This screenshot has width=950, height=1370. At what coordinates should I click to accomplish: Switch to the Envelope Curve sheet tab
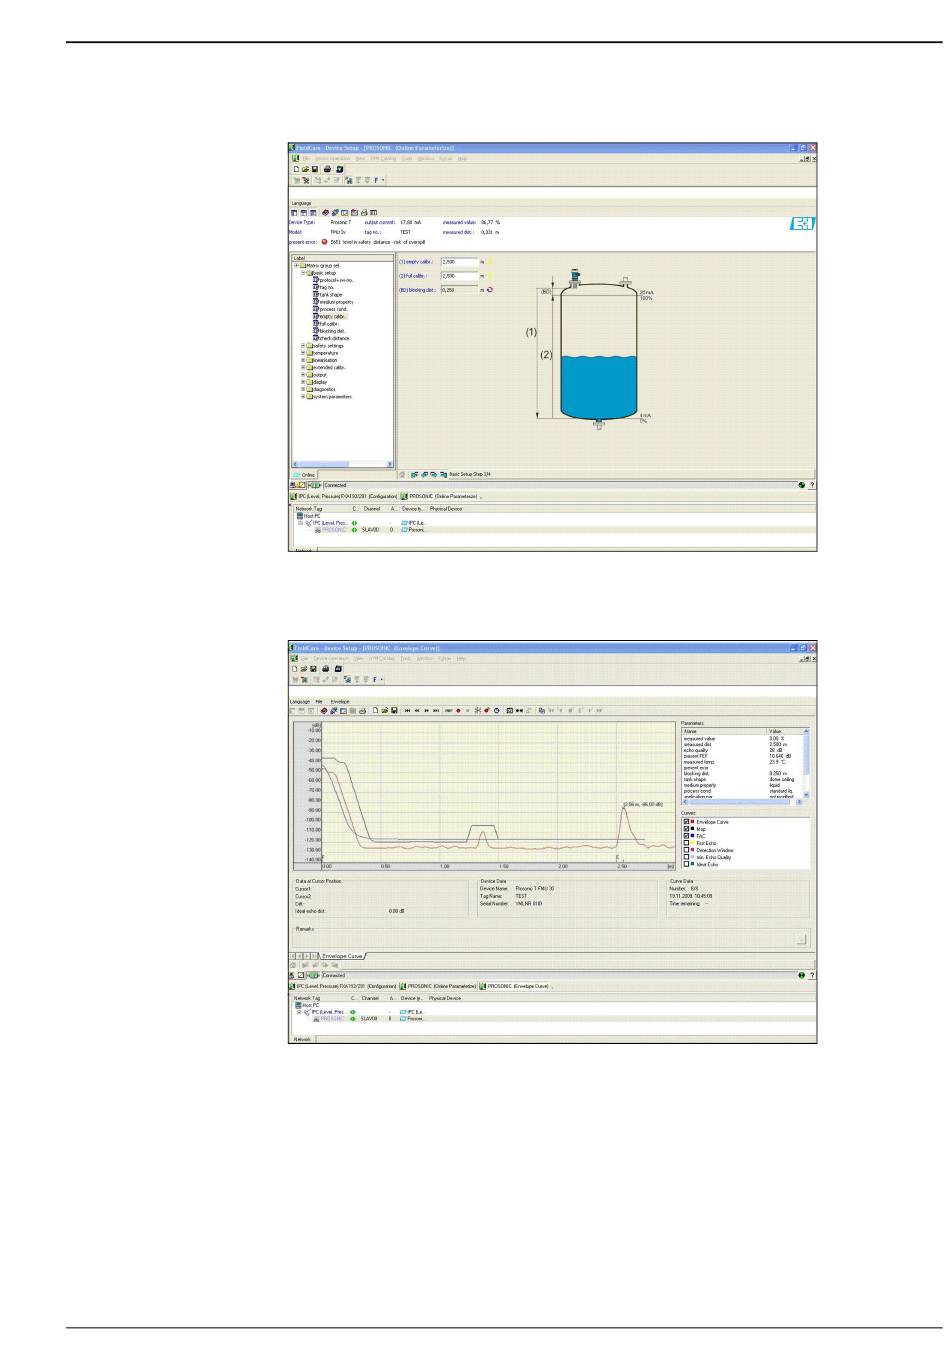(x=344, y=956)
